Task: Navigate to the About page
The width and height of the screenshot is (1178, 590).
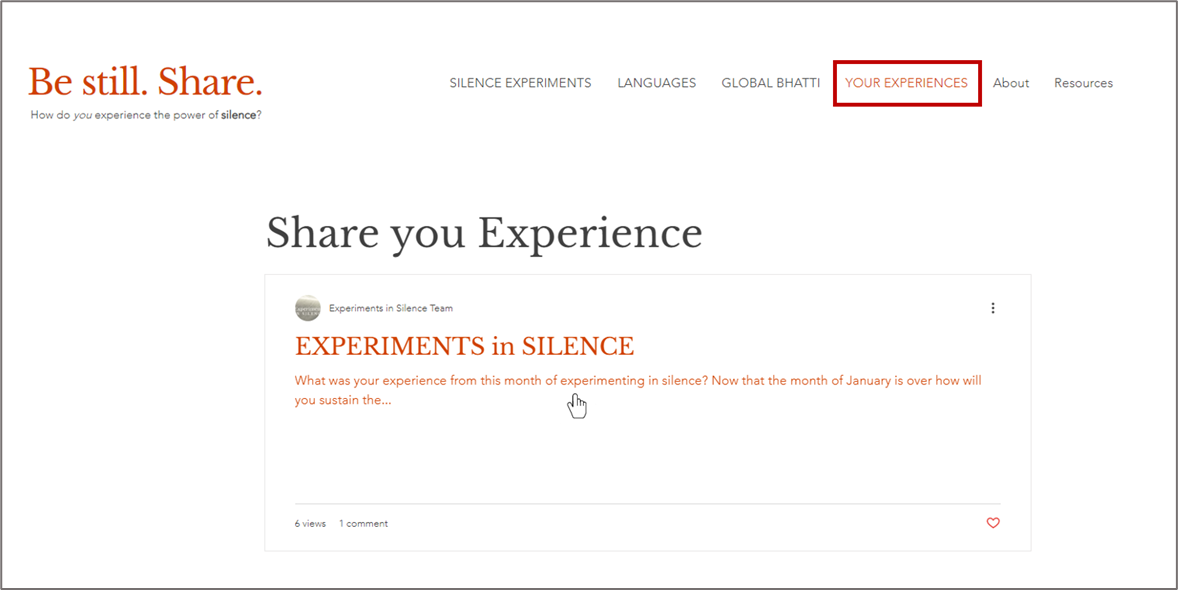Action: 1010,83
